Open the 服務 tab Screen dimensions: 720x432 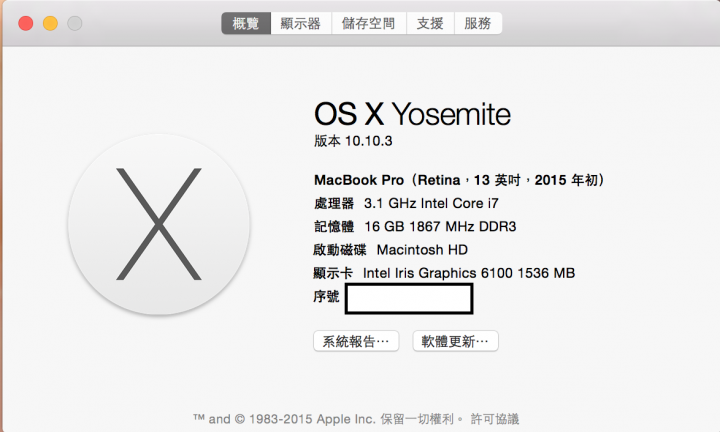point(478,23)
